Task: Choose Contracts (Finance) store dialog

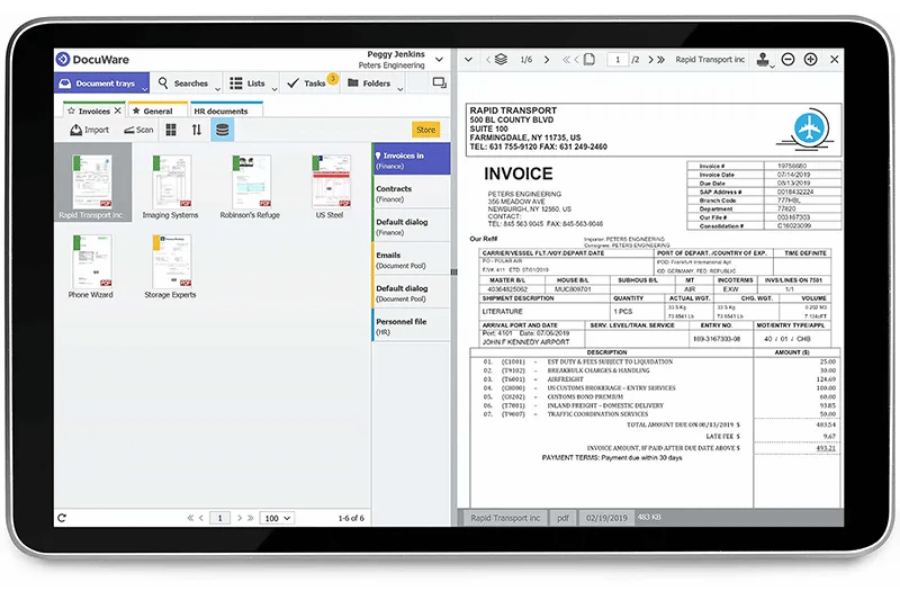Action: 411,193
